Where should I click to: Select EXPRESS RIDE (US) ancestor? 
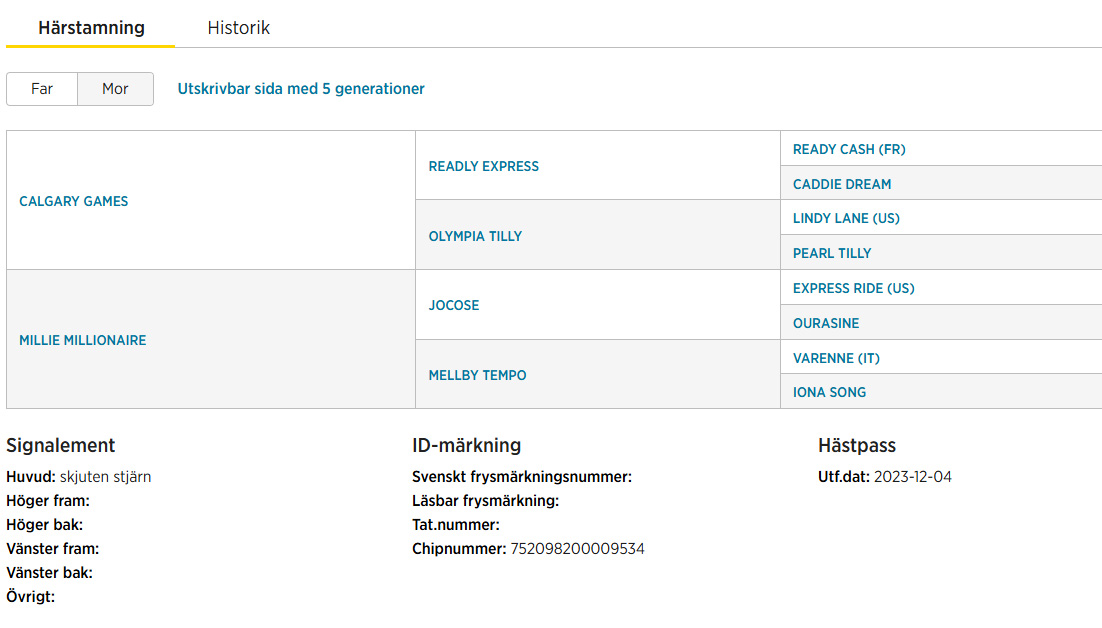(854, 289)
